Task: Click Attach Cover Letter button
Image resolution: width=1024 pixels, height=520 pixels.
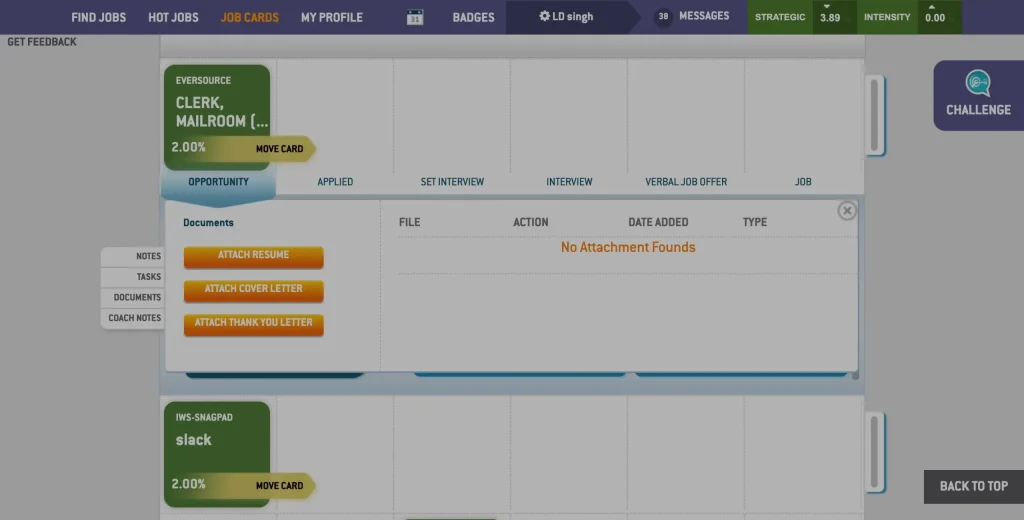Action: (x=253, y=290)
